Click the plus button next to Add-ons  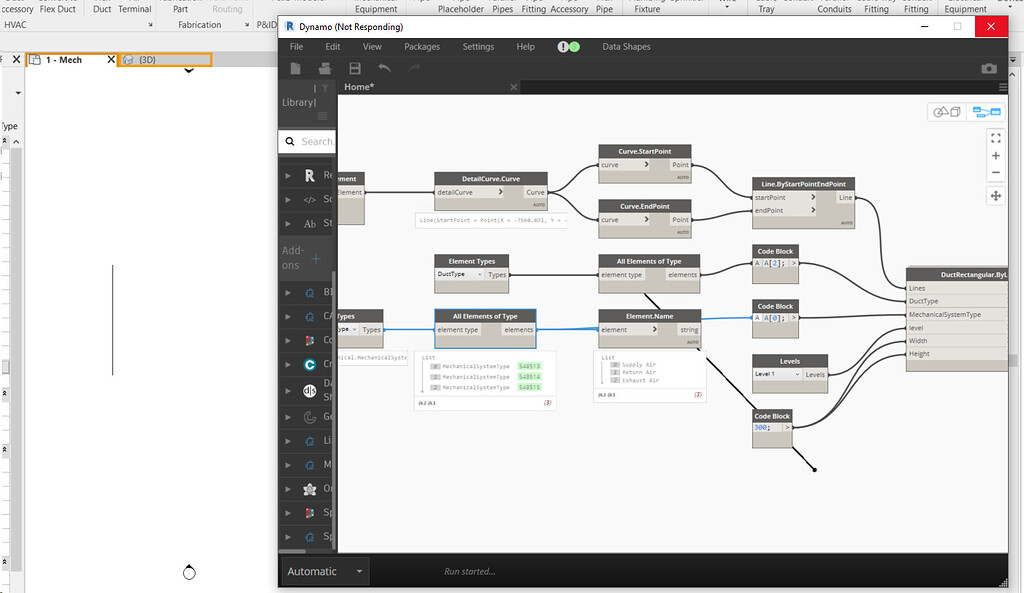315,259
